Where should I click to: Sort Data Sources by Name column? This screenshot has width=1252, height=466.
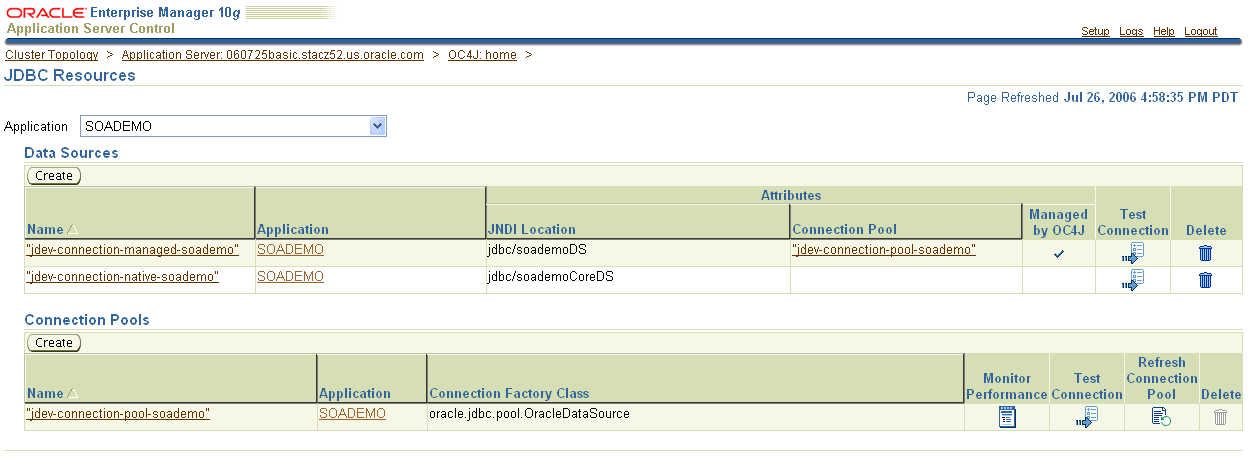[52, 229]
